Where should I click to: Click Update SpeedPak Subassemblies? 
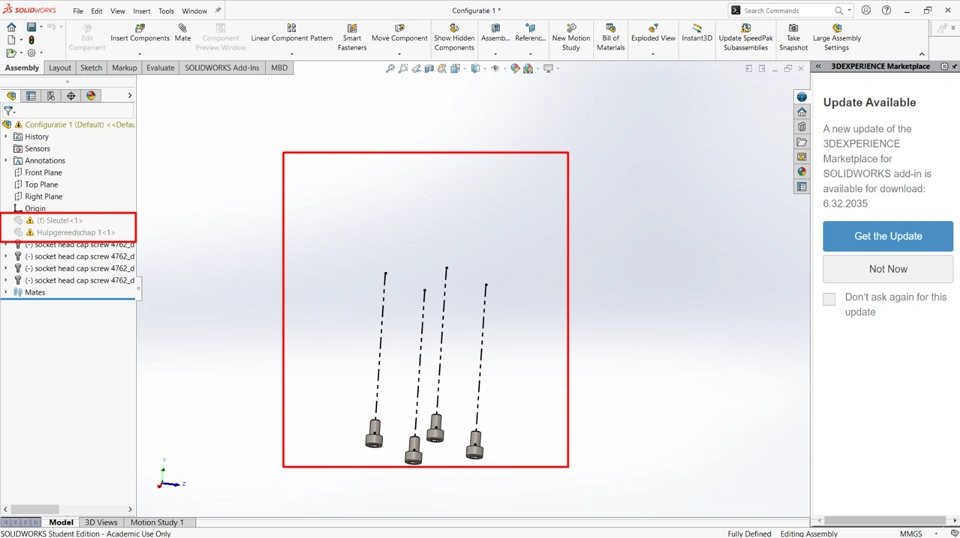[x=746, y=37]
